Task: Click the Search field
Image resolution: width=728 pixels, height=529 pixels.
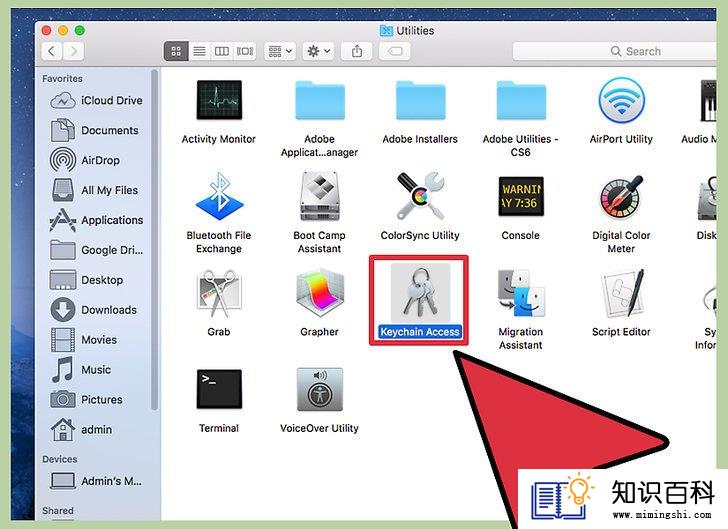Action: pos(615,51)
